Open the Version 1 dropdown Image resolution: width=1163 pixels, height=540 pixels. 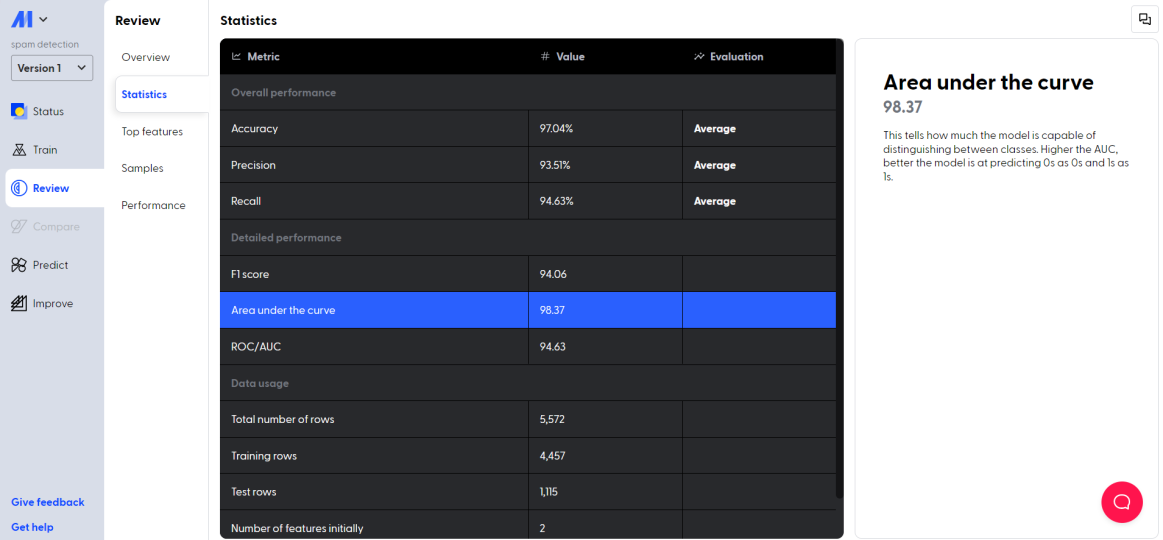[x=52, y=68]
